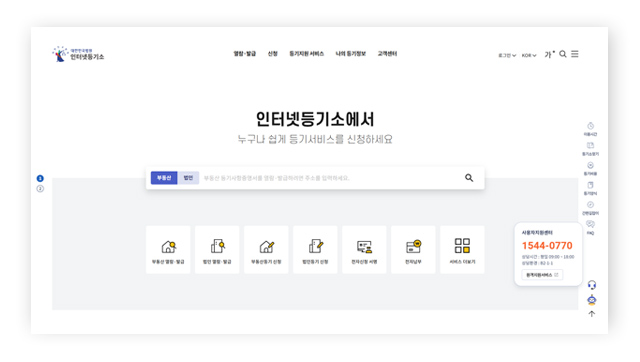Open 전자신청 서명 card

[x=364, y=249]
